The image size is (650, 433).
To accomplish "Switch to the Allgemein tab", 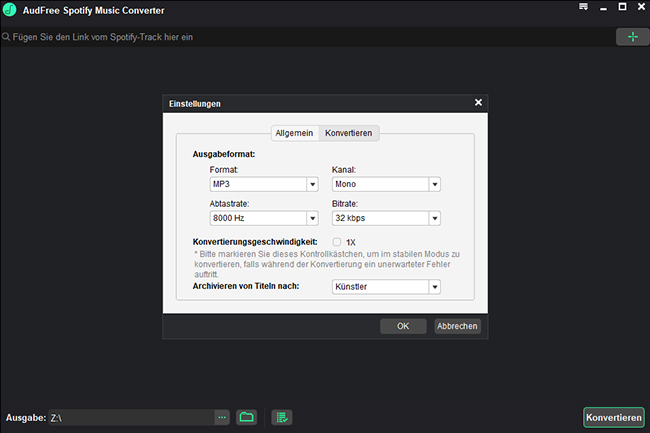I will (x=294, y=133).
